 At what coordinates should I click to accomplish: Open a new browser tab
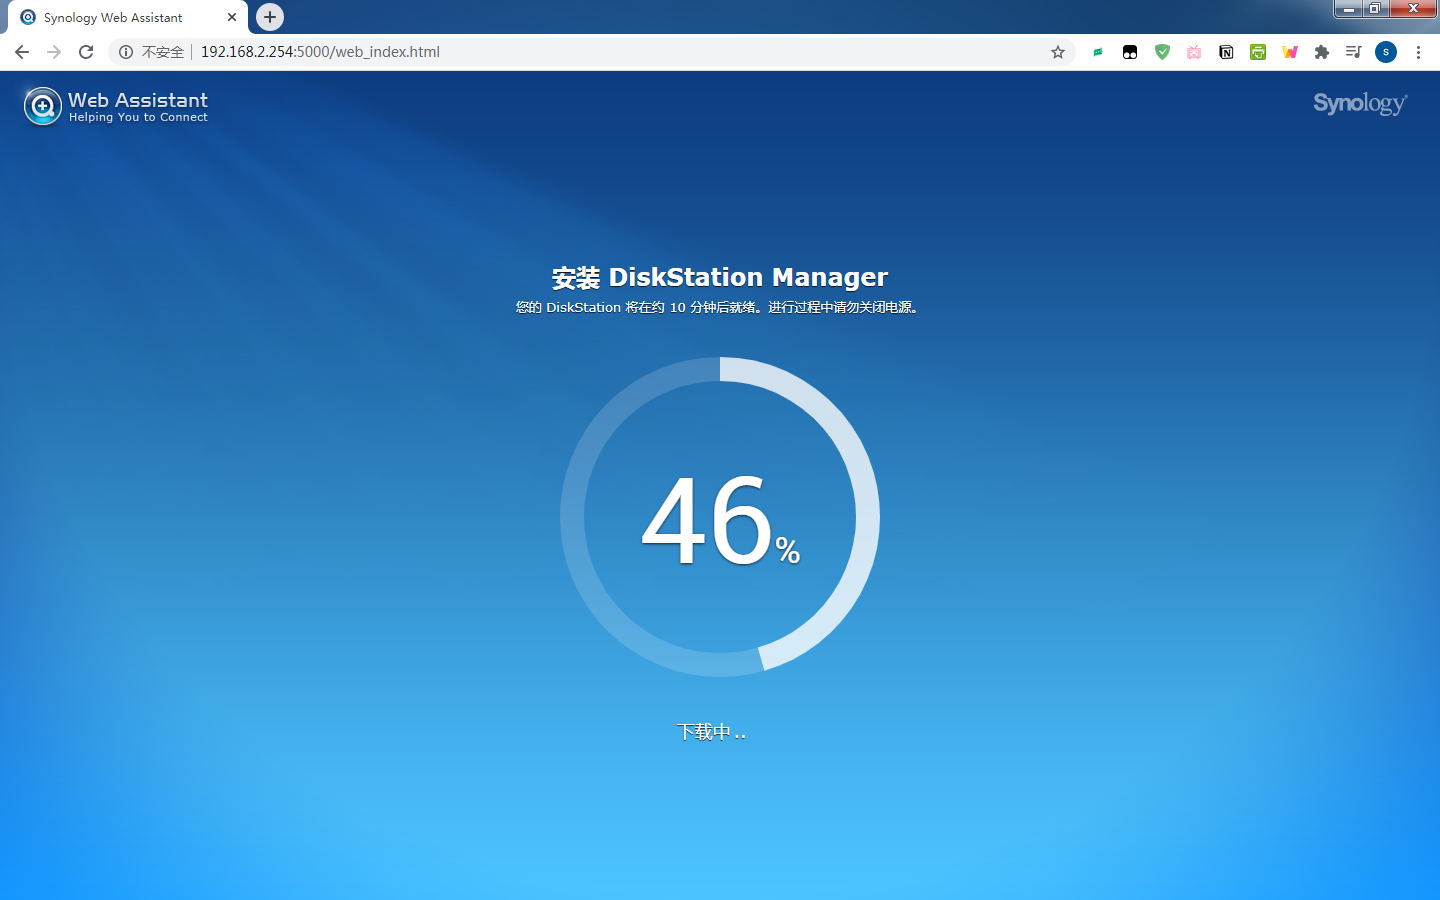[x=270, y=17]
